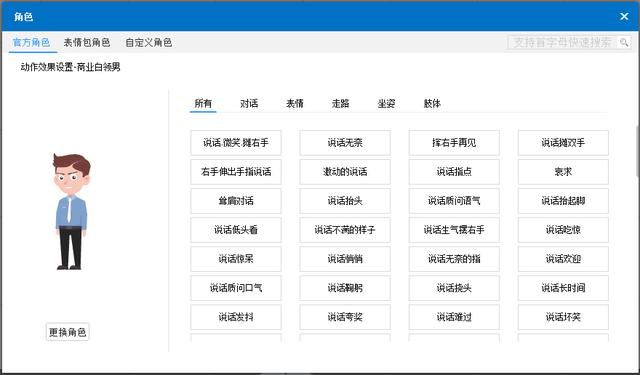Select the 肢体 action category
Viewport: 640px width, 375px height.
[432, 103]
